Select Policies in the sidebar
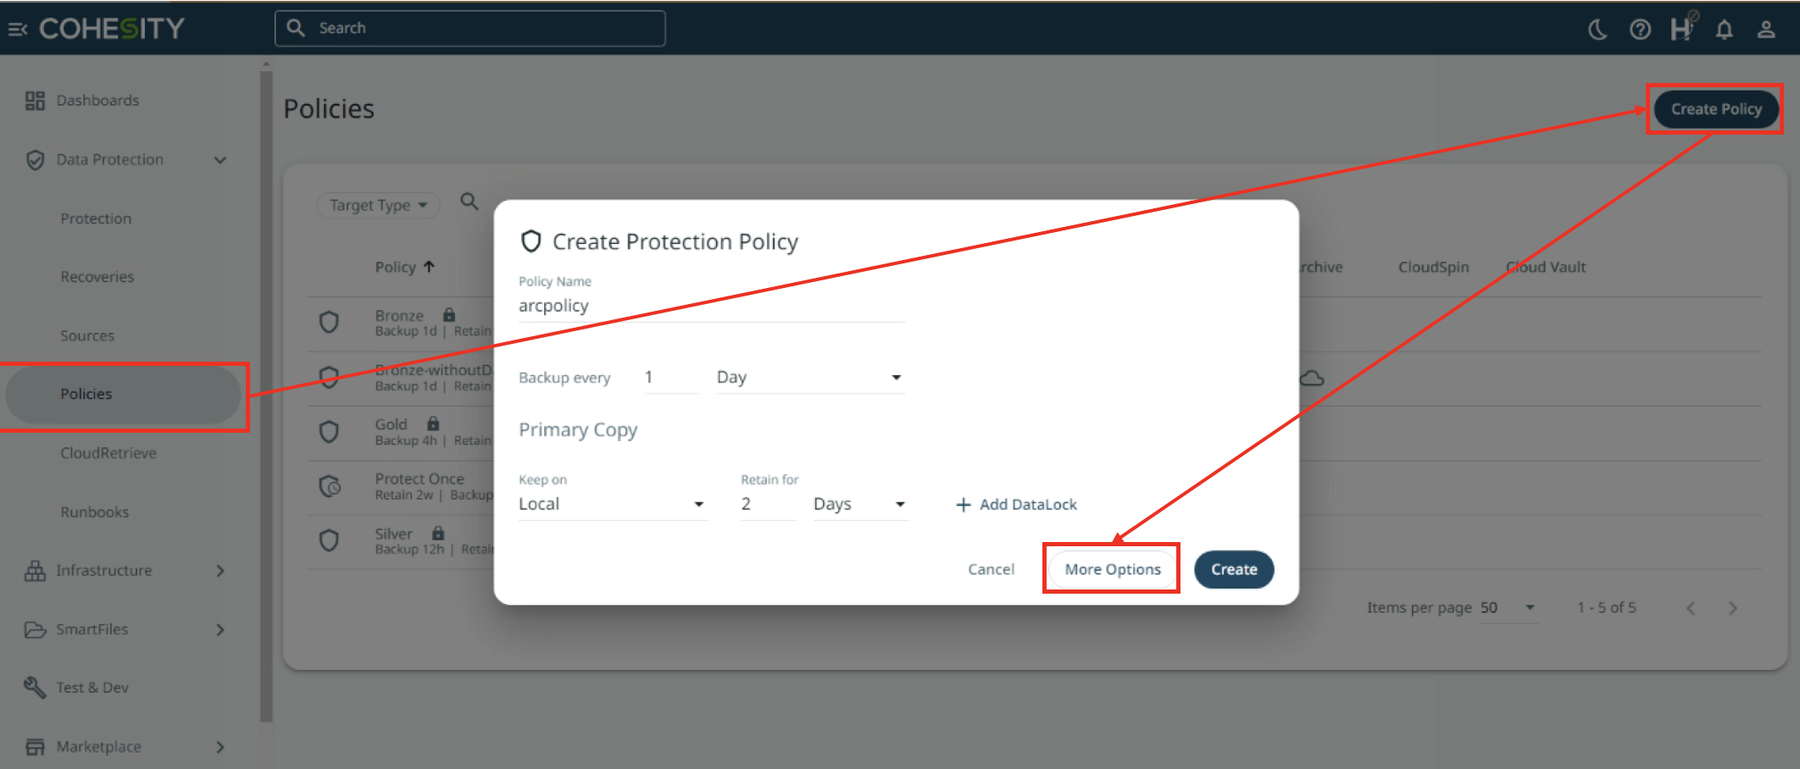This screenshot has height=769, width=1800. click(x=123, y=394)
